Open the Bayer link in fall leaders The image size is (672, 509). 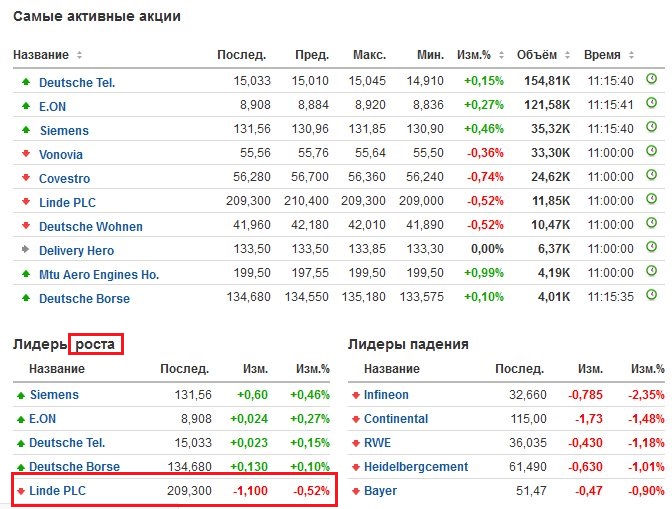click(x=381, y=491)
